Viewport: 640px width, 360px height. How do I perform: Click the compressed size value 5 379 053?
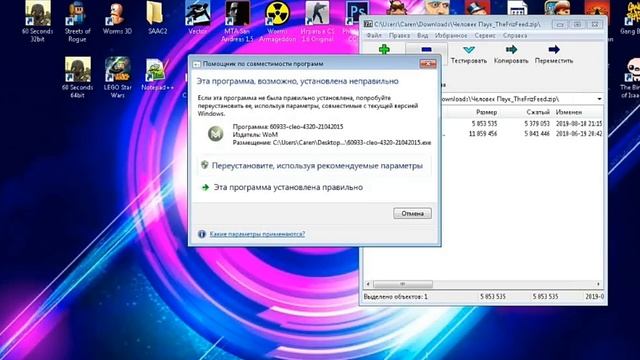[537, 123]
